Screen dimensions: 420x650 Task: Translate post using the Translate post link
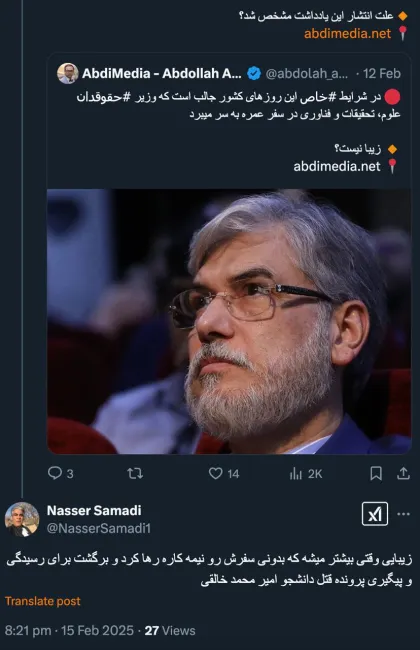[43, 601]
